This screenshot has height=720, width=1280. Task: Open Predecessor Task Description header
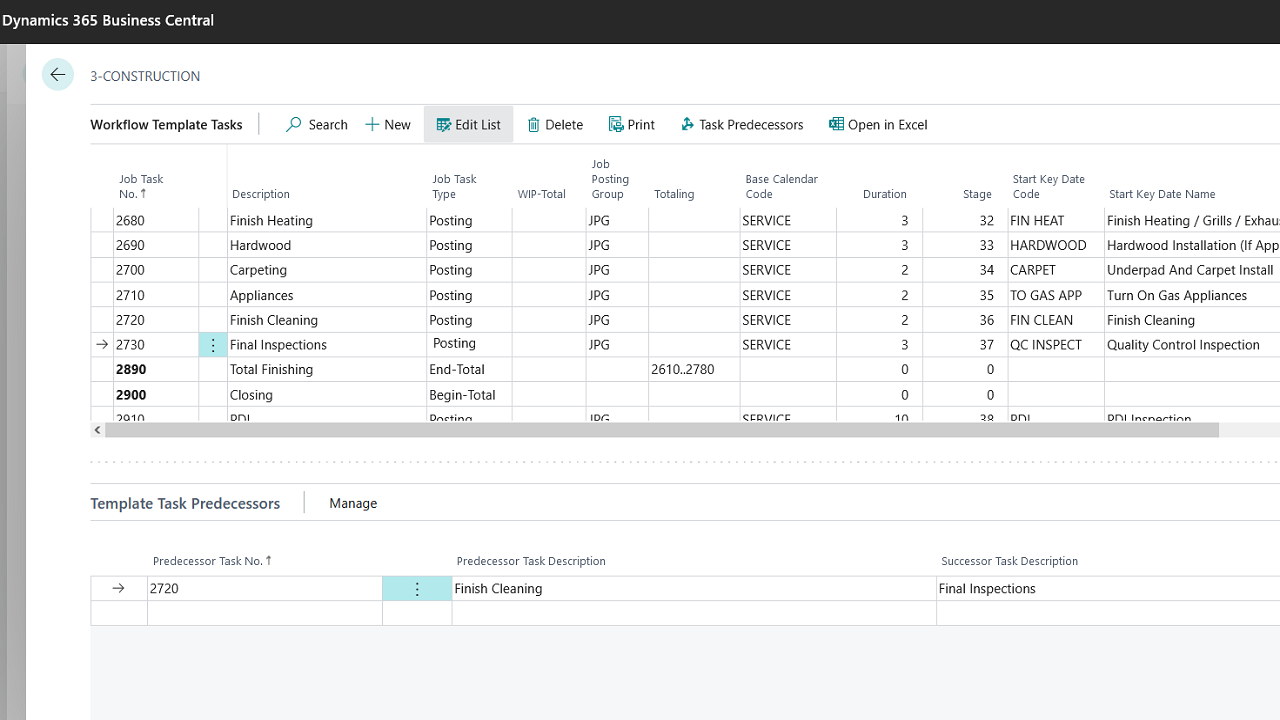tap(531, 561)
